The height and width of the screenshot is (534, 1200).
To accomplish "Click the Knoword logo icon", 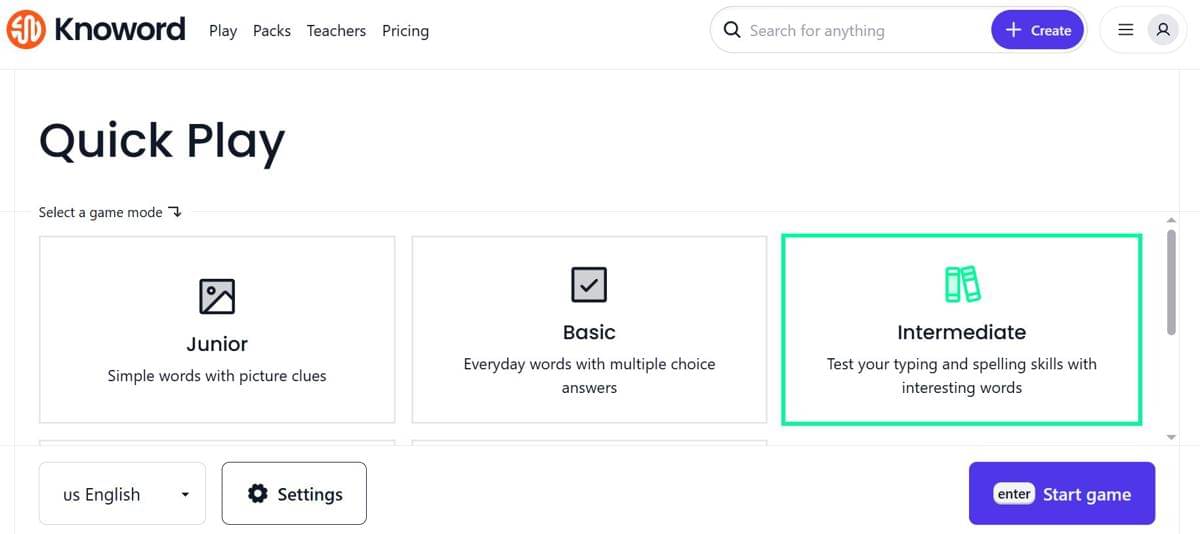I will point(26,30).
